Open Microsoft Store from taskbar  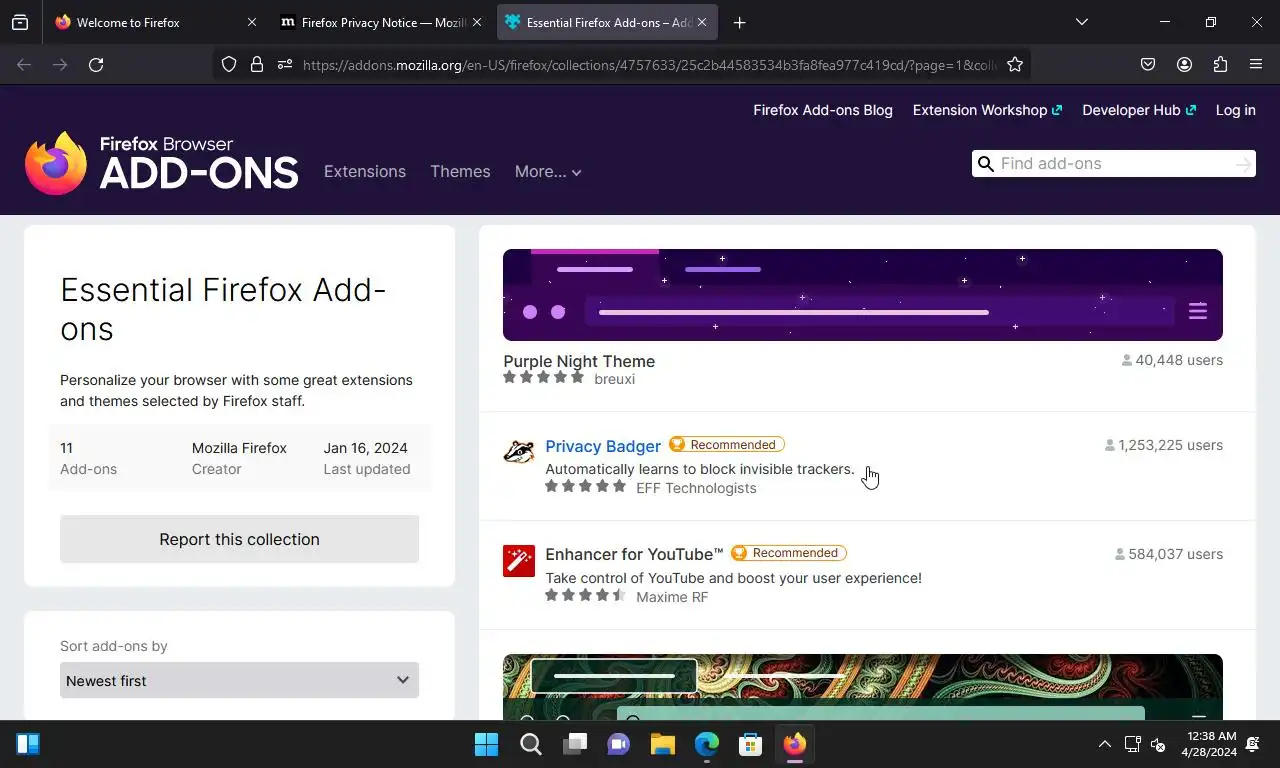(751, 744)
